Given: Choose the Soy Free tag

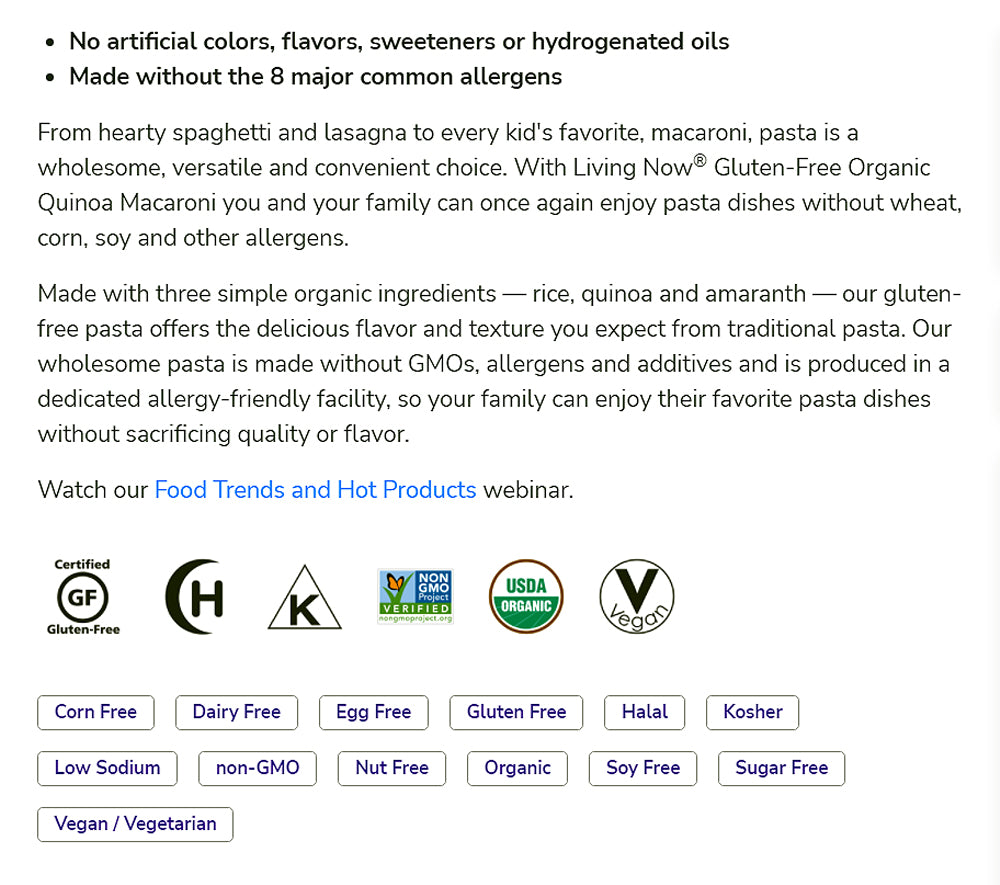Looking at the screenshot, I should pos(642,768).
